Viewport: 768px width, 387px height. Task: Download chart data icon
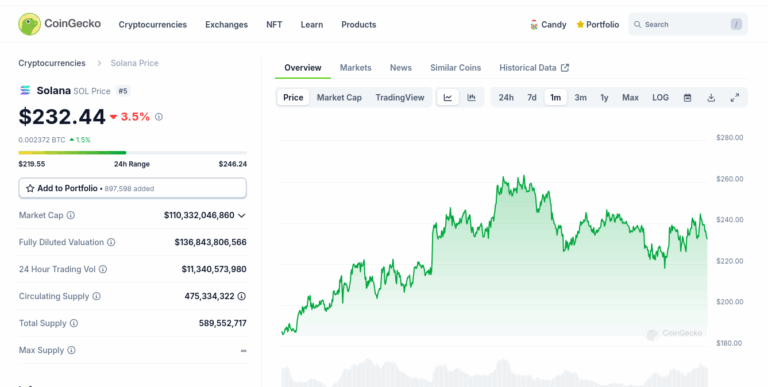[x=711, y=97]
